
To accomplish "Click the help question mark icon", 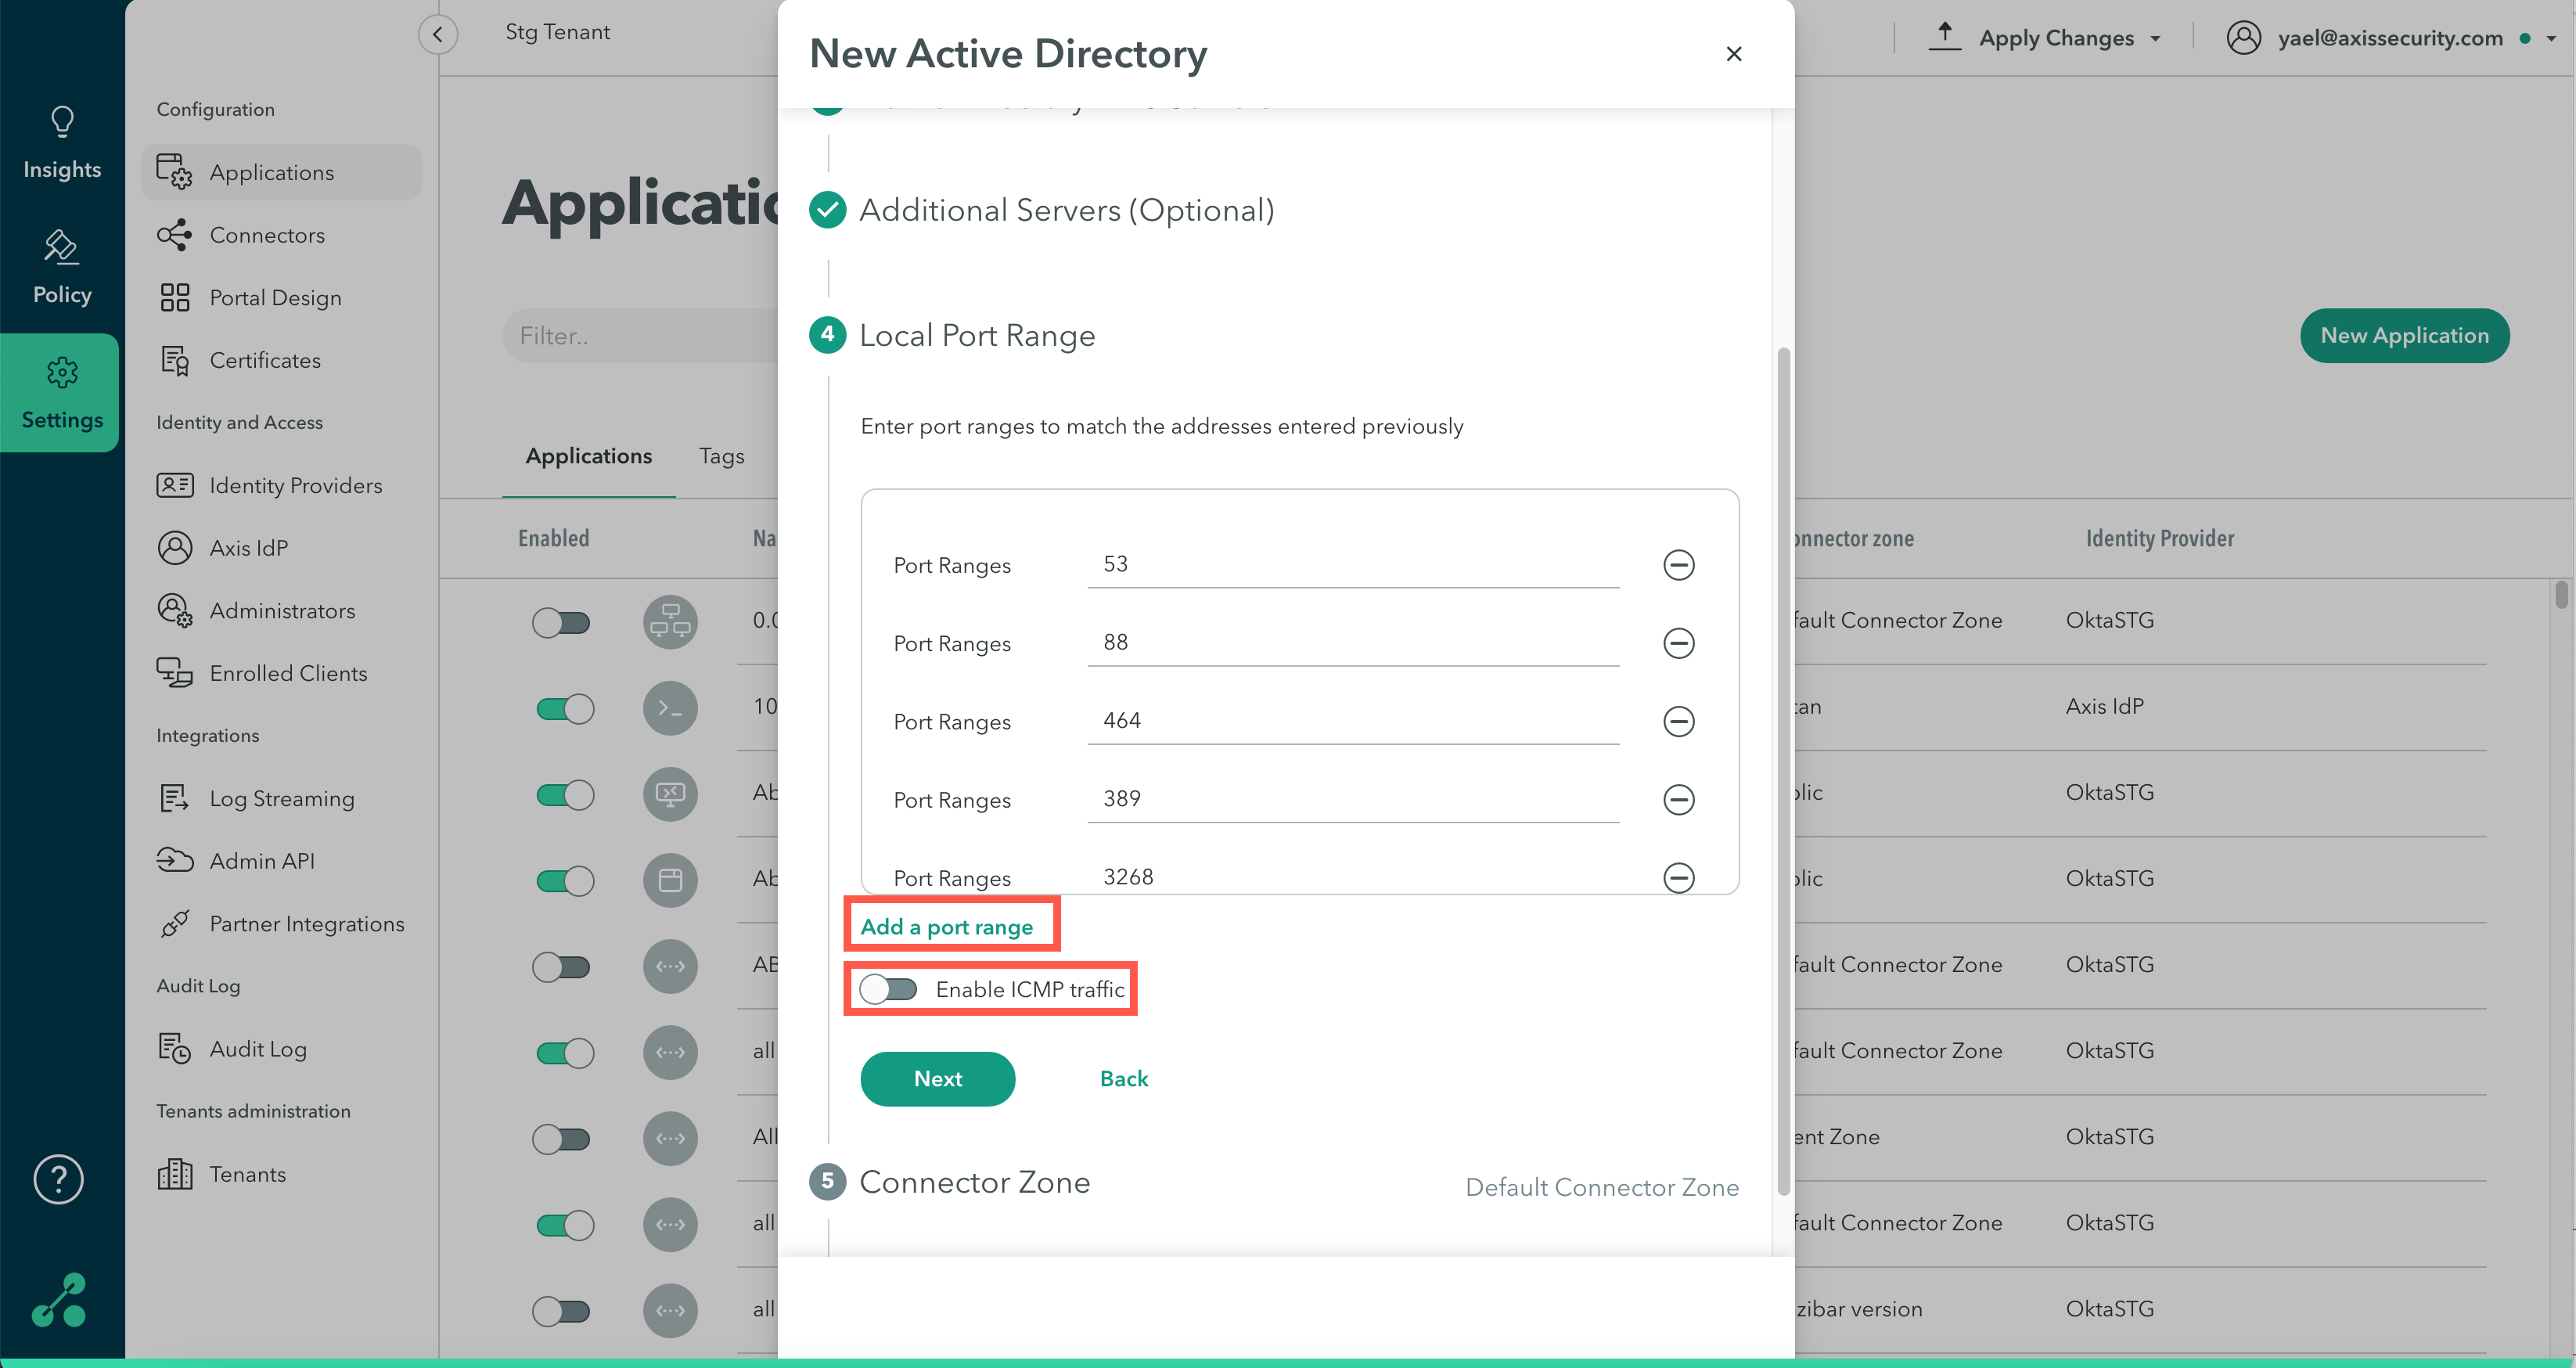I will 59,1179.
